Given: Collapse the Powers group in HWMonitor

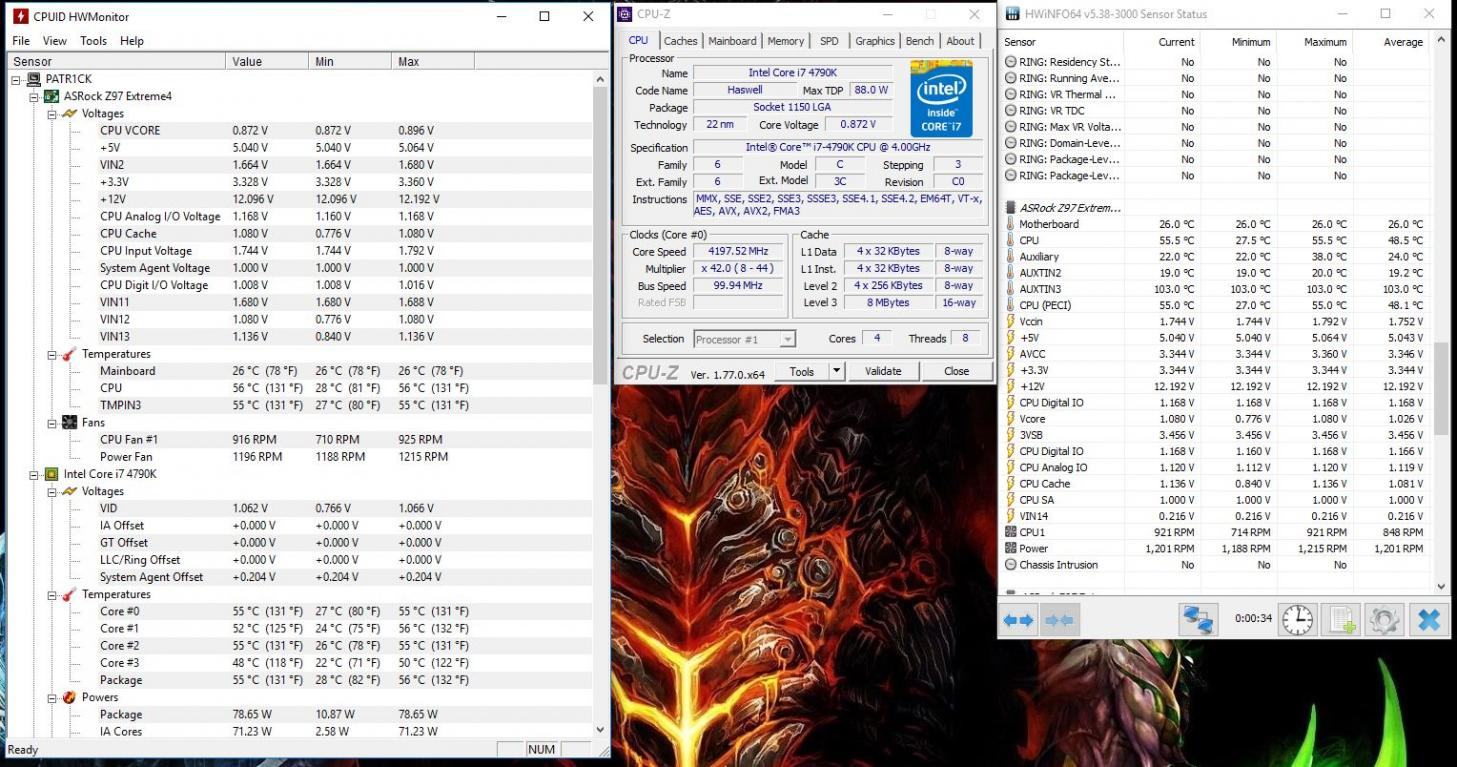Looking at the screenshot, I should click(52, 697).
